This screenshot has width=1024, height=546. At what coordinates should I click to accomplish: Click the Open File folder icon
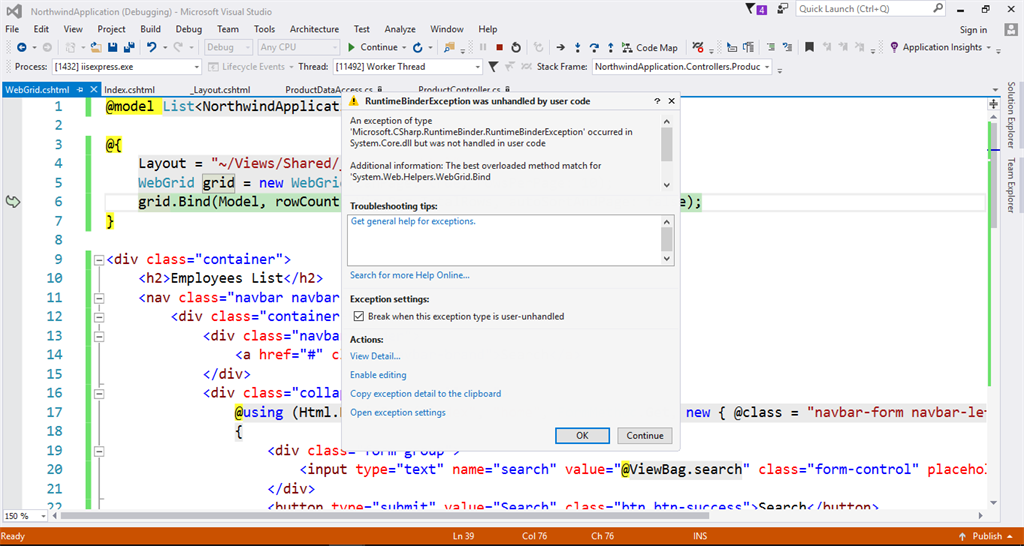click(95, 47)
